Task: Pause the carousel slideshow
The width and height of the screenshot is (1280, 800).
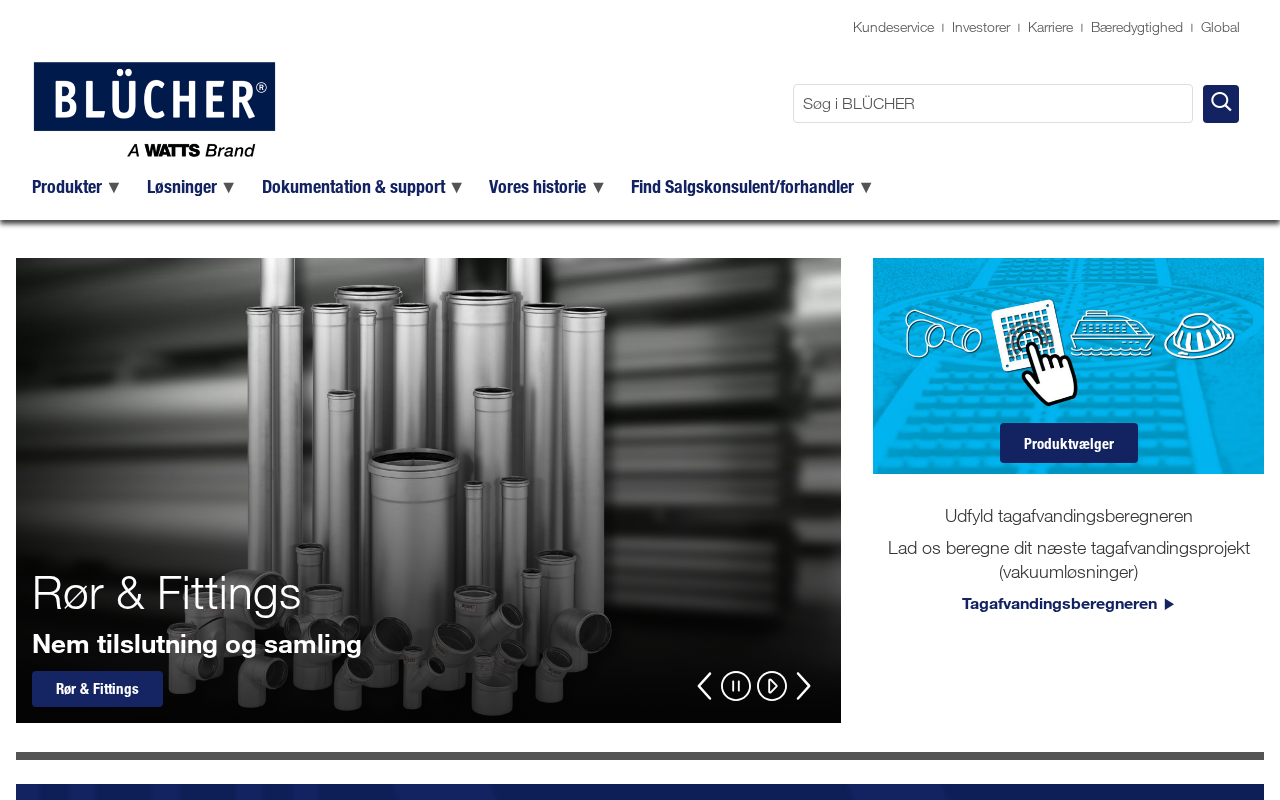Action: 736,686
